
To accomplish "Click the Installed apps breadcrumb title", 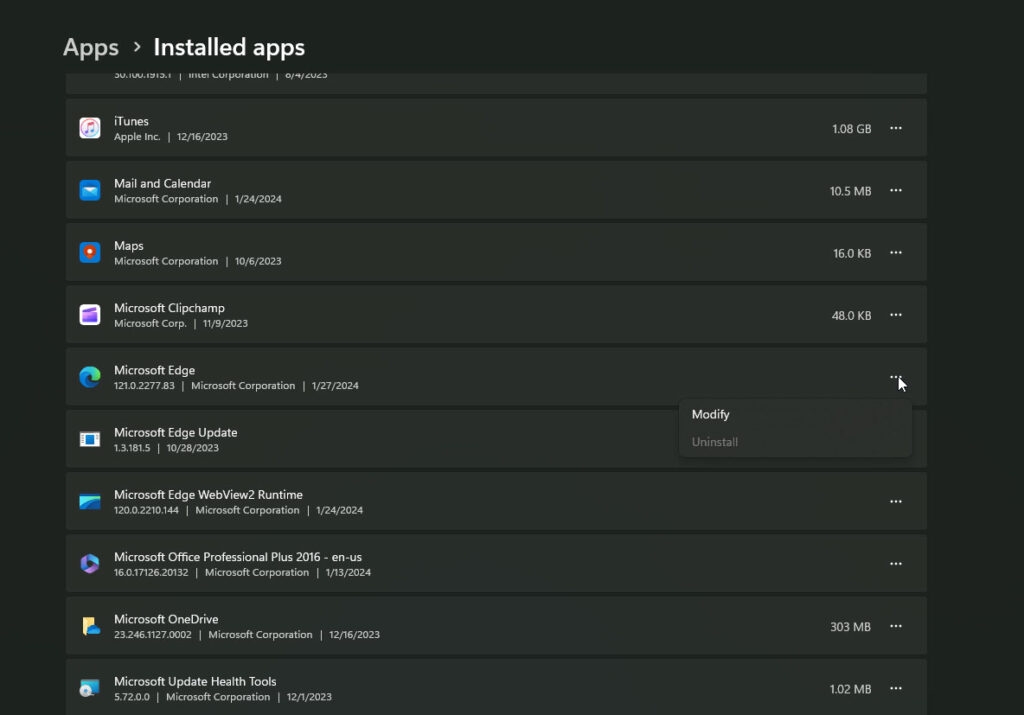I will (x=229, y=48).
